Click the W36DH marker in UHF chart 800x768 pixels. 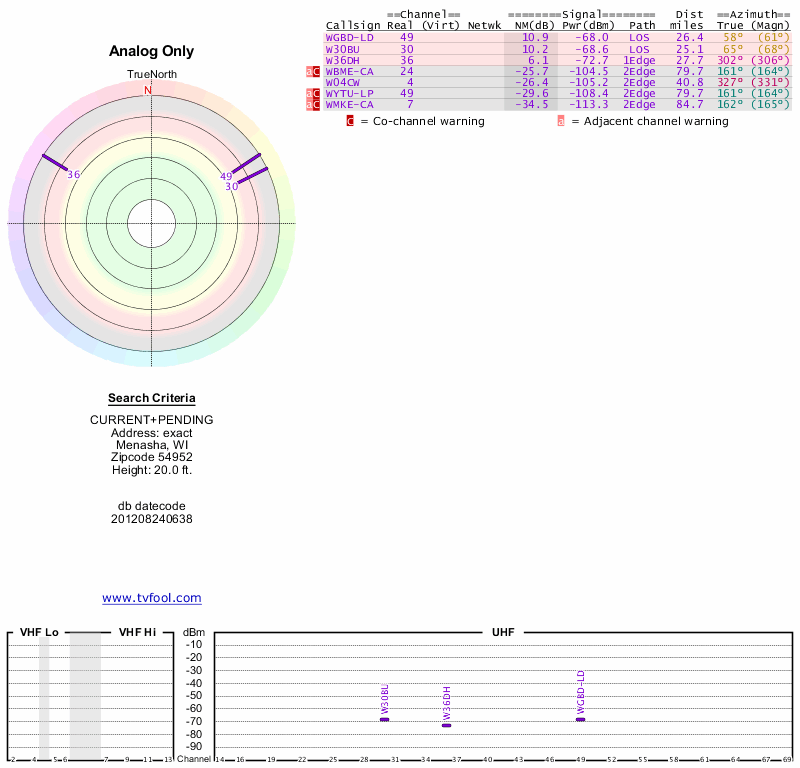pos(446,725)
